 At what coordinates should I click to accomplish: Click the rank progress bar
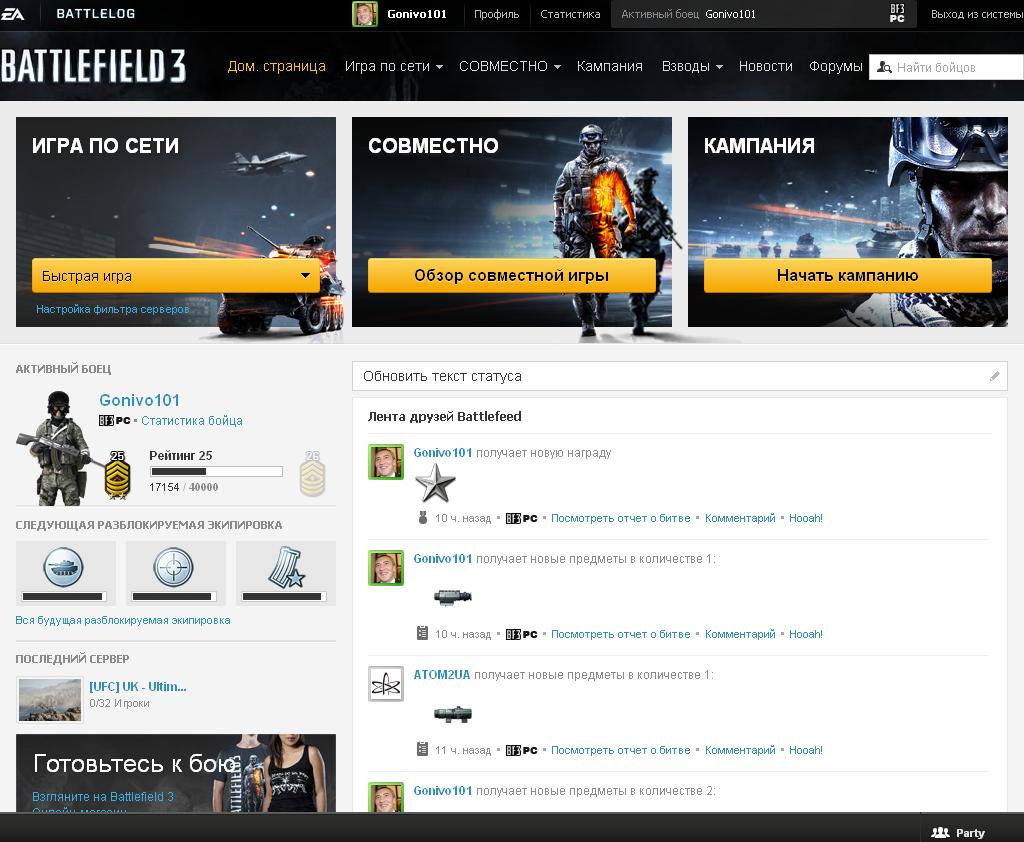pos(215,471)
